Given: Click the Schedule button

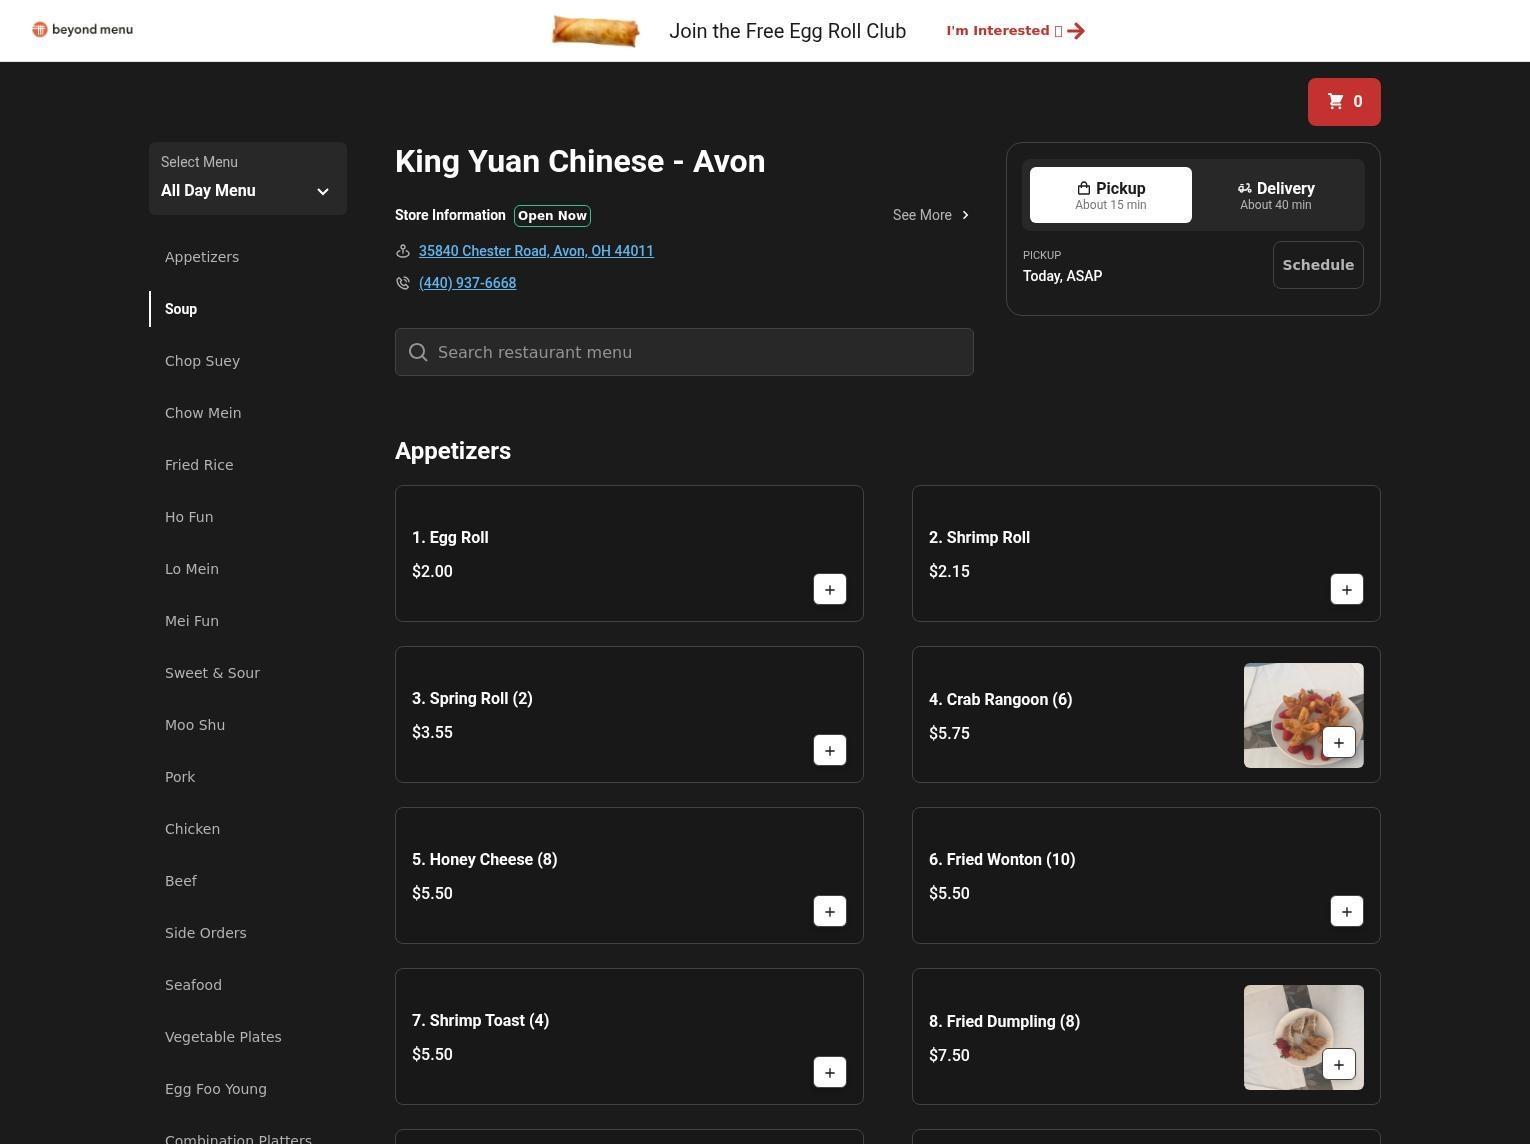Looking at the screenshot, I should [1317, 265].
